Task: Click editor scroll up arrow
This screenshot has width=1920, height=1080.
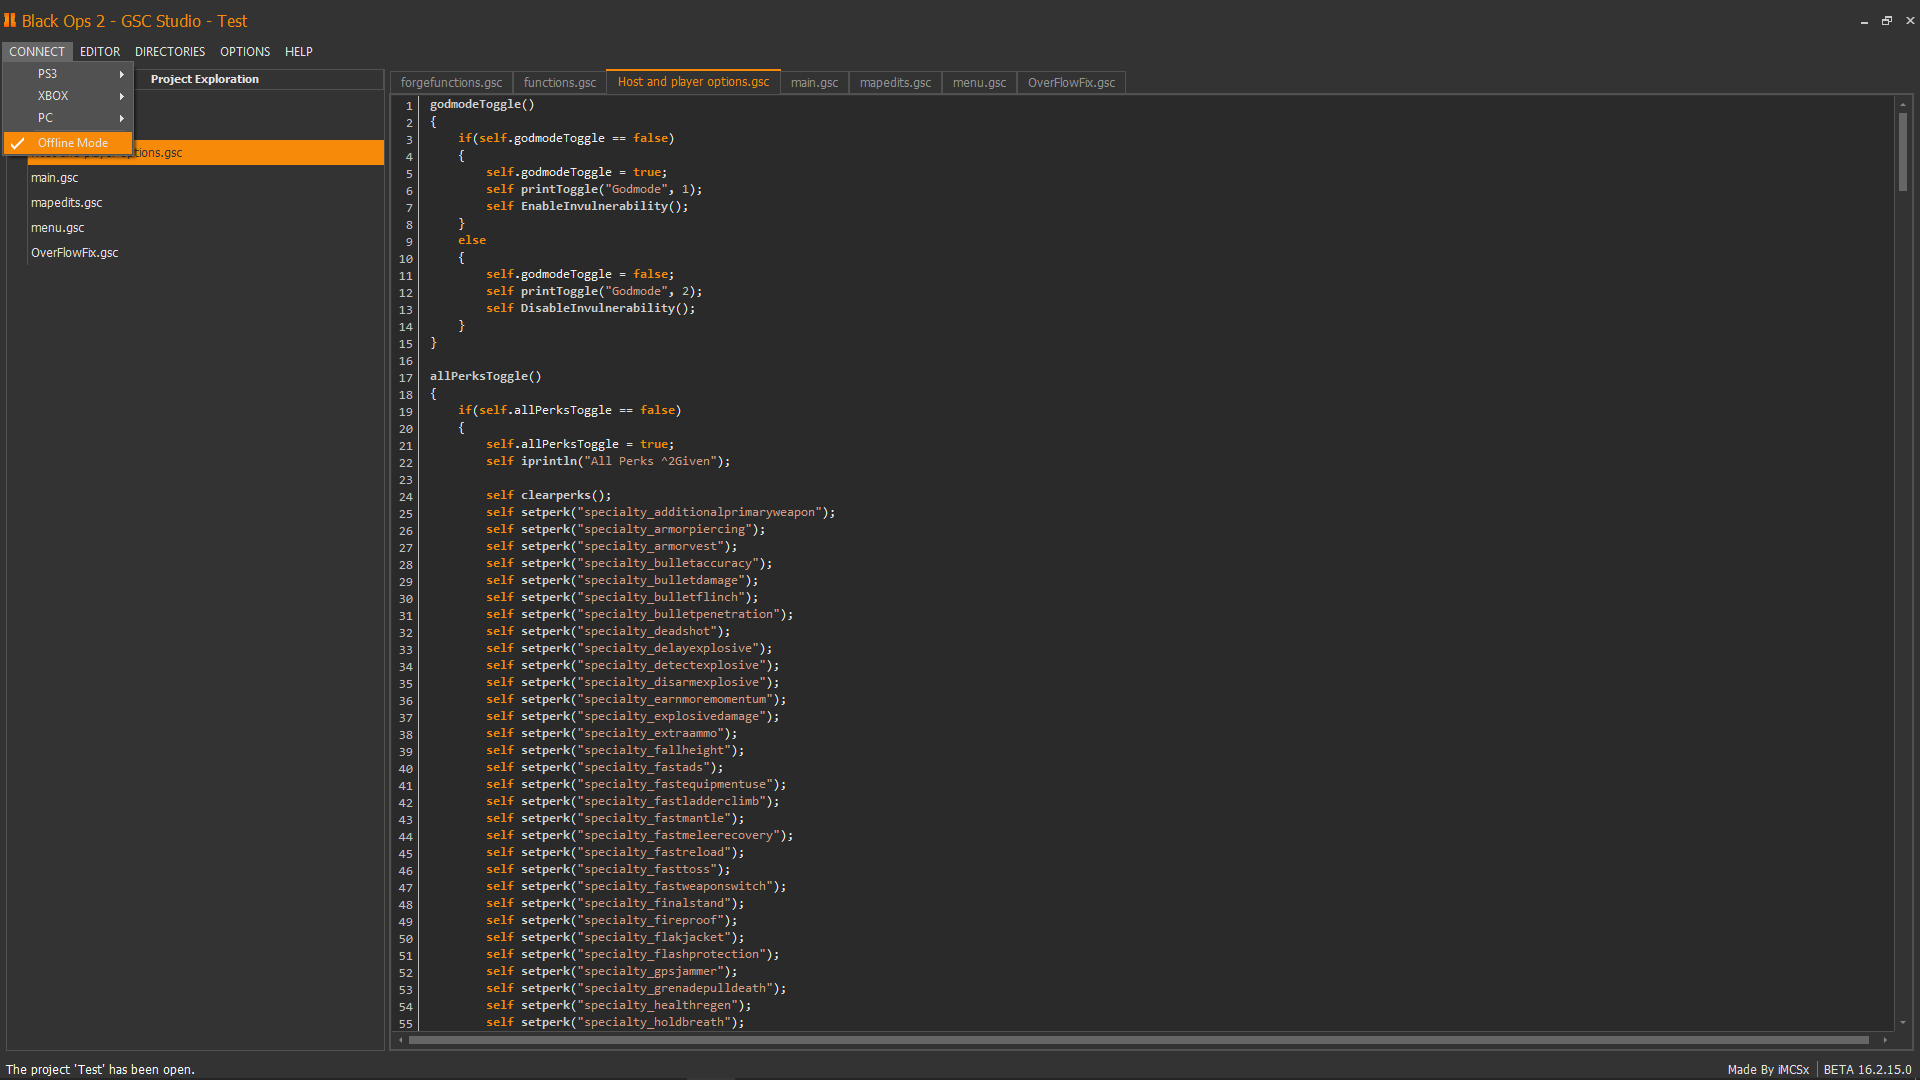Action: click(1902, 104)
